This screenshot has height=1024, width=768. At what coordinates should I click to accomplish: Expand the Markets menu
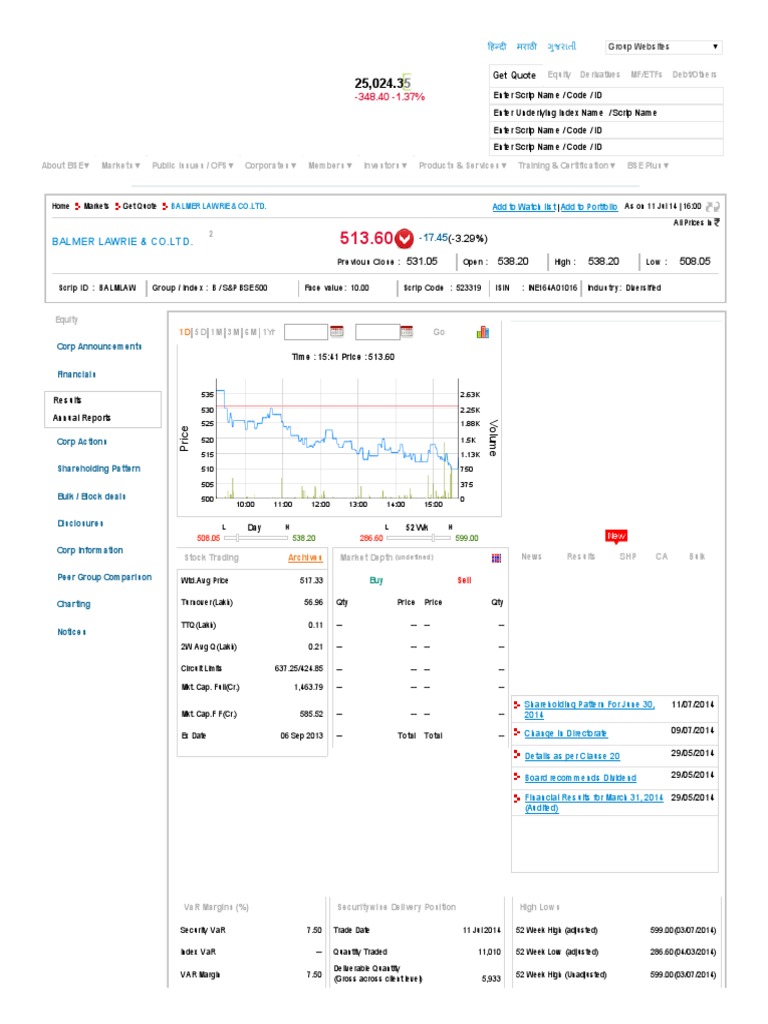pos(121,166)
